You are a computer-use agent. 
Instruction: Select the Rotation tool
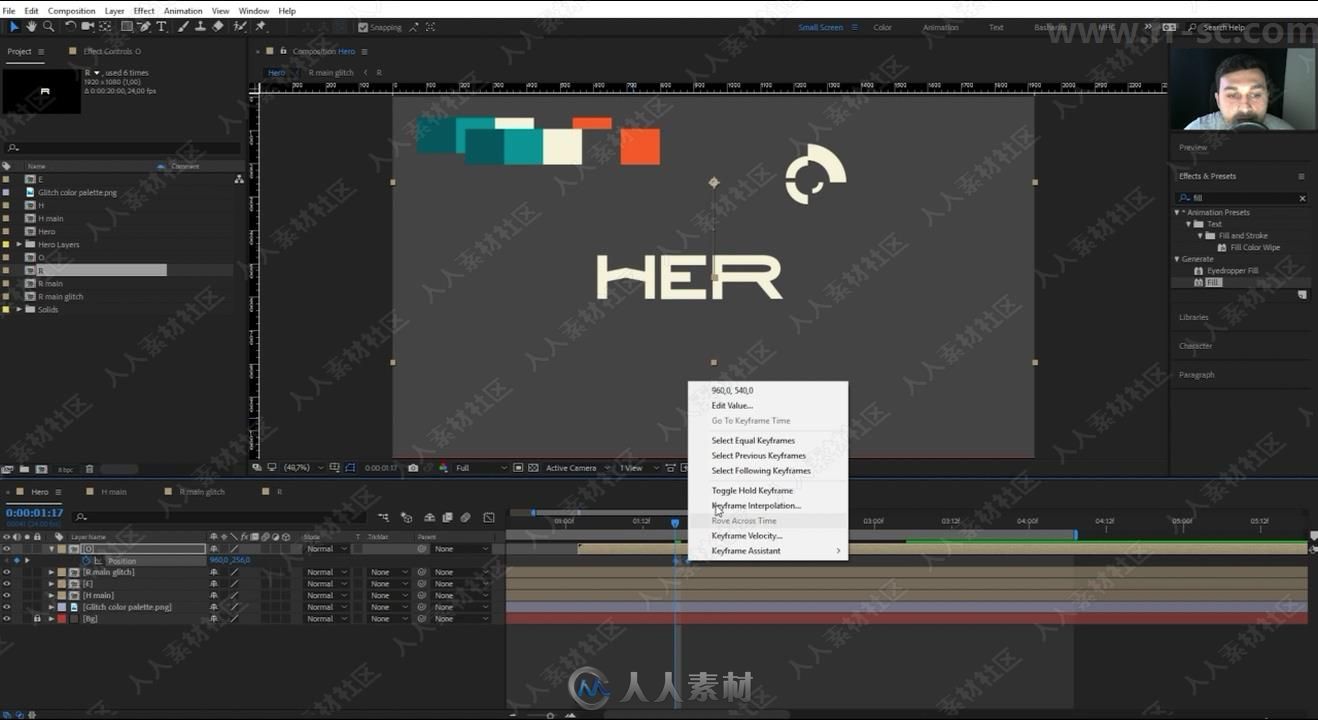coord(71,27)
